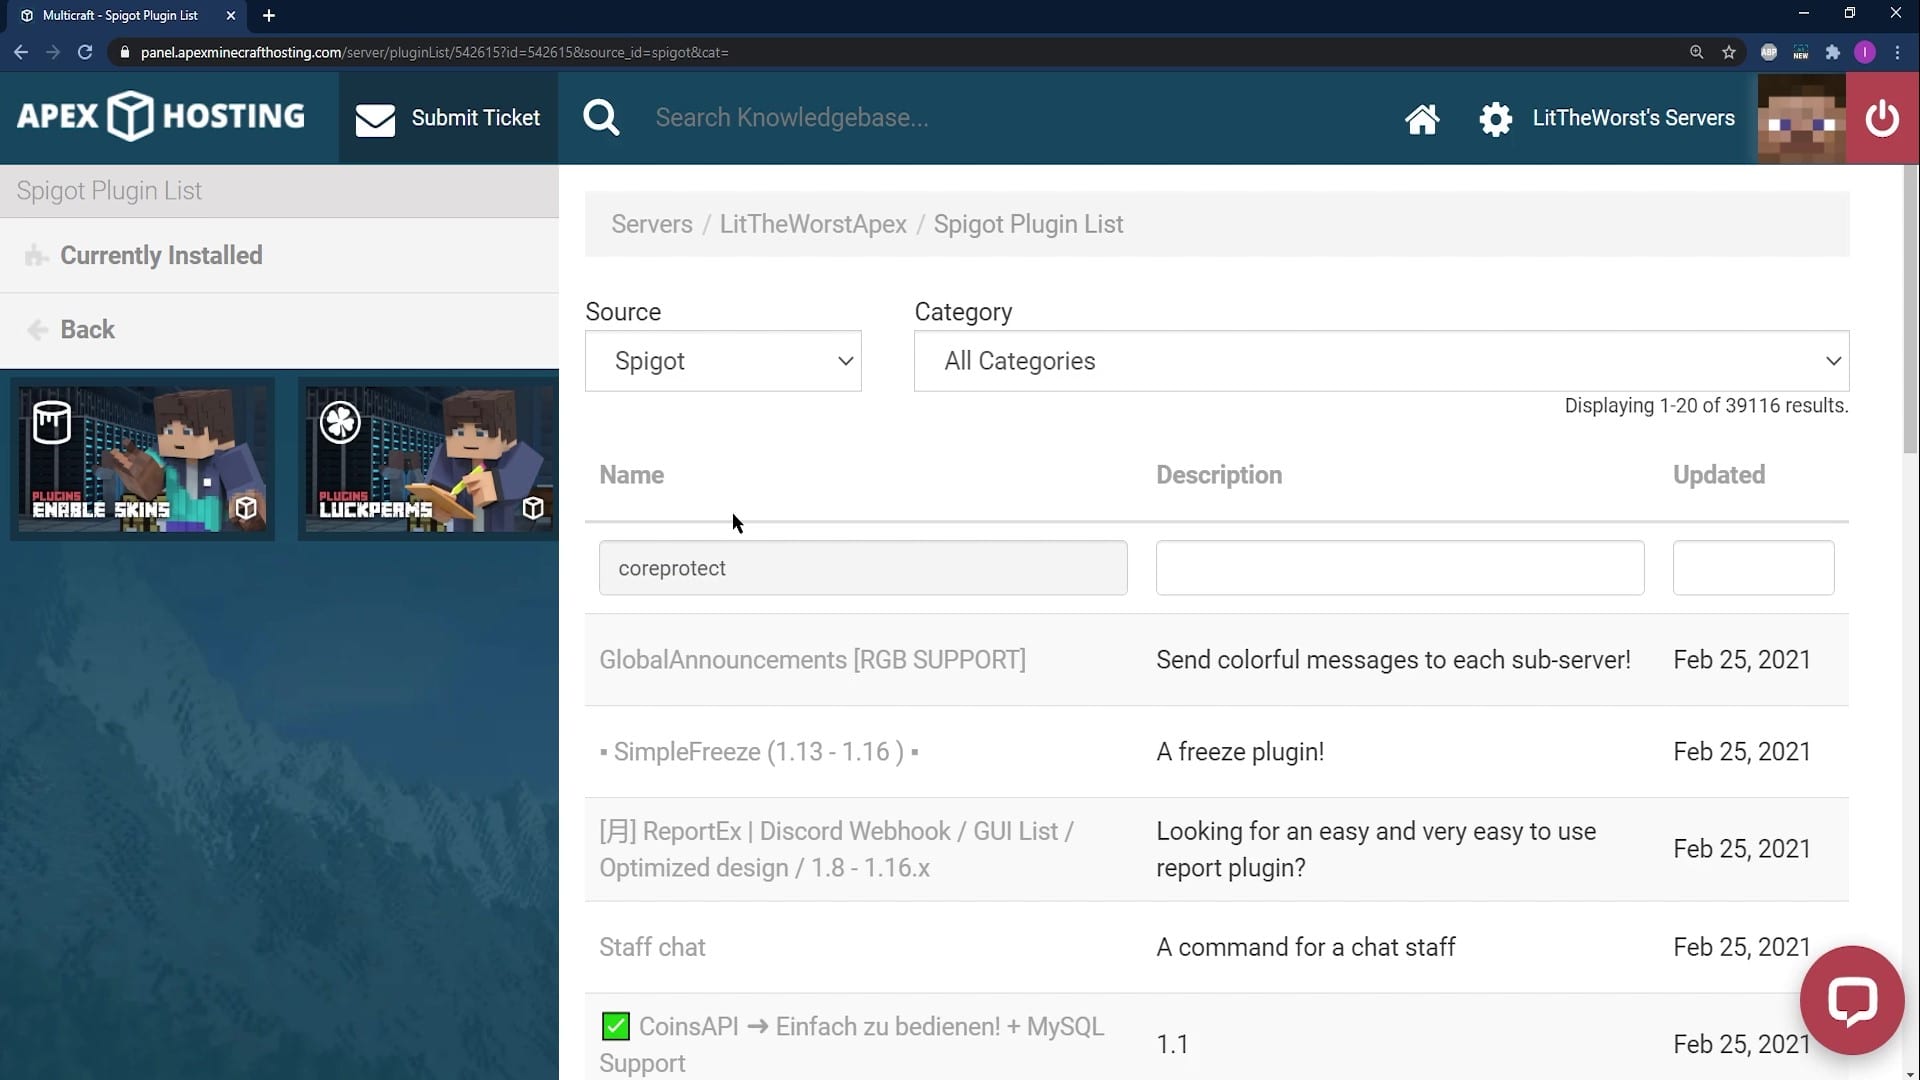Open LitTheWorst's Servers link

1633,118
